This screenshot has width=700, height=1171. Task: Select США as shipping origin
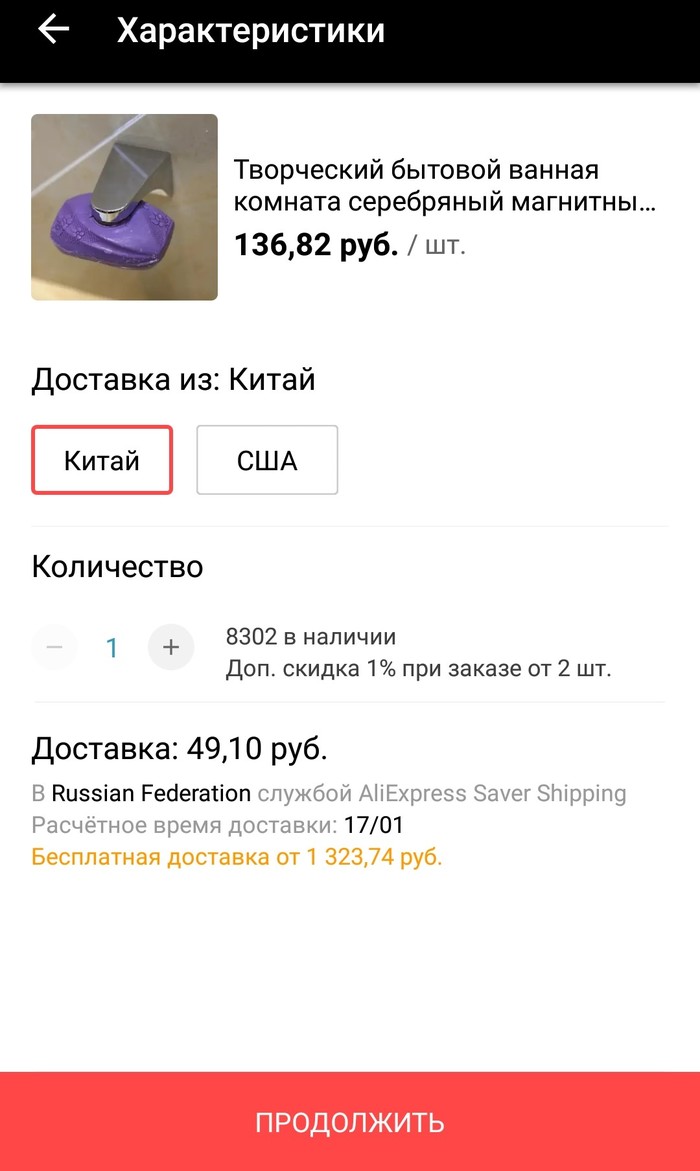[x=267, y=461]
